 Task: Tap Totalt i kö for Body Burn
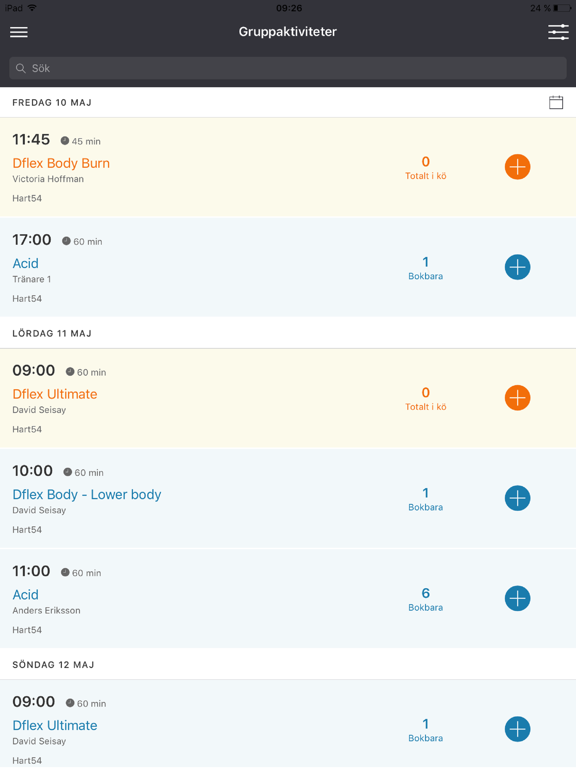[426, 176]
